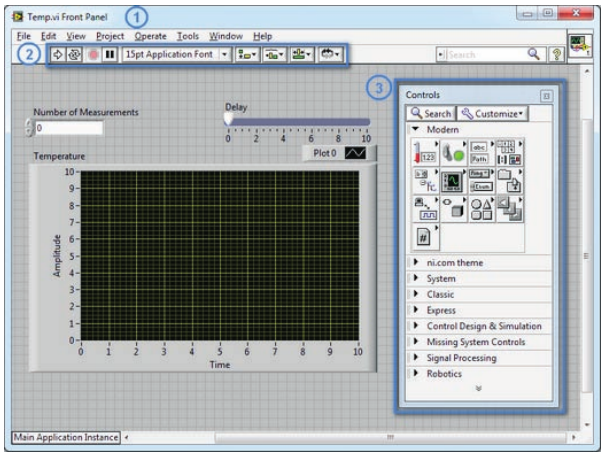
Task: Open Customize menu in Controls palette
Action: pos(492,114)
